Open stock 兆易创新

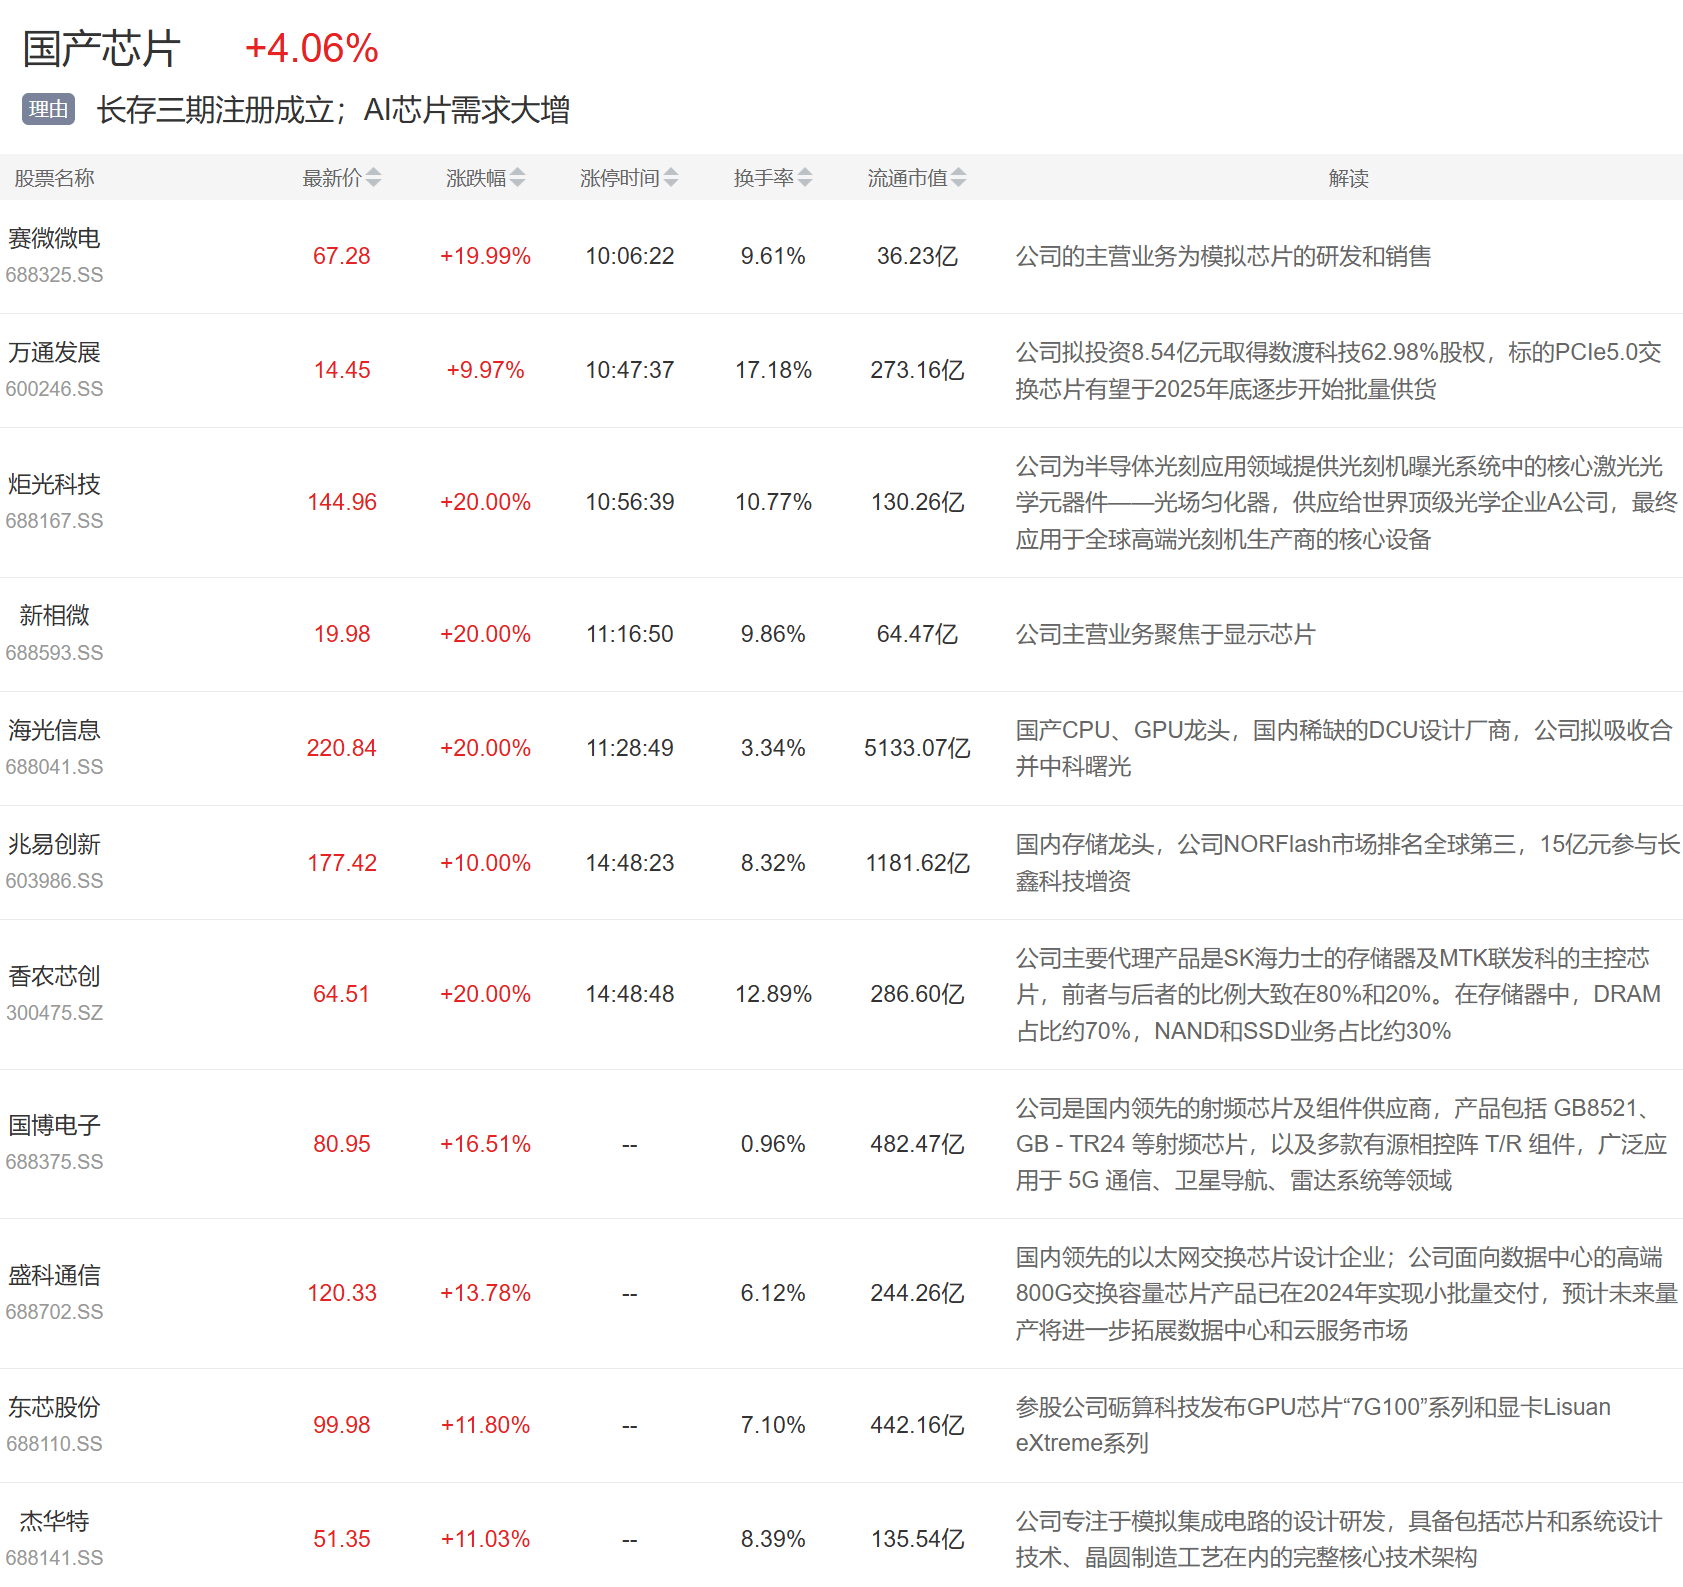point(54,844)
